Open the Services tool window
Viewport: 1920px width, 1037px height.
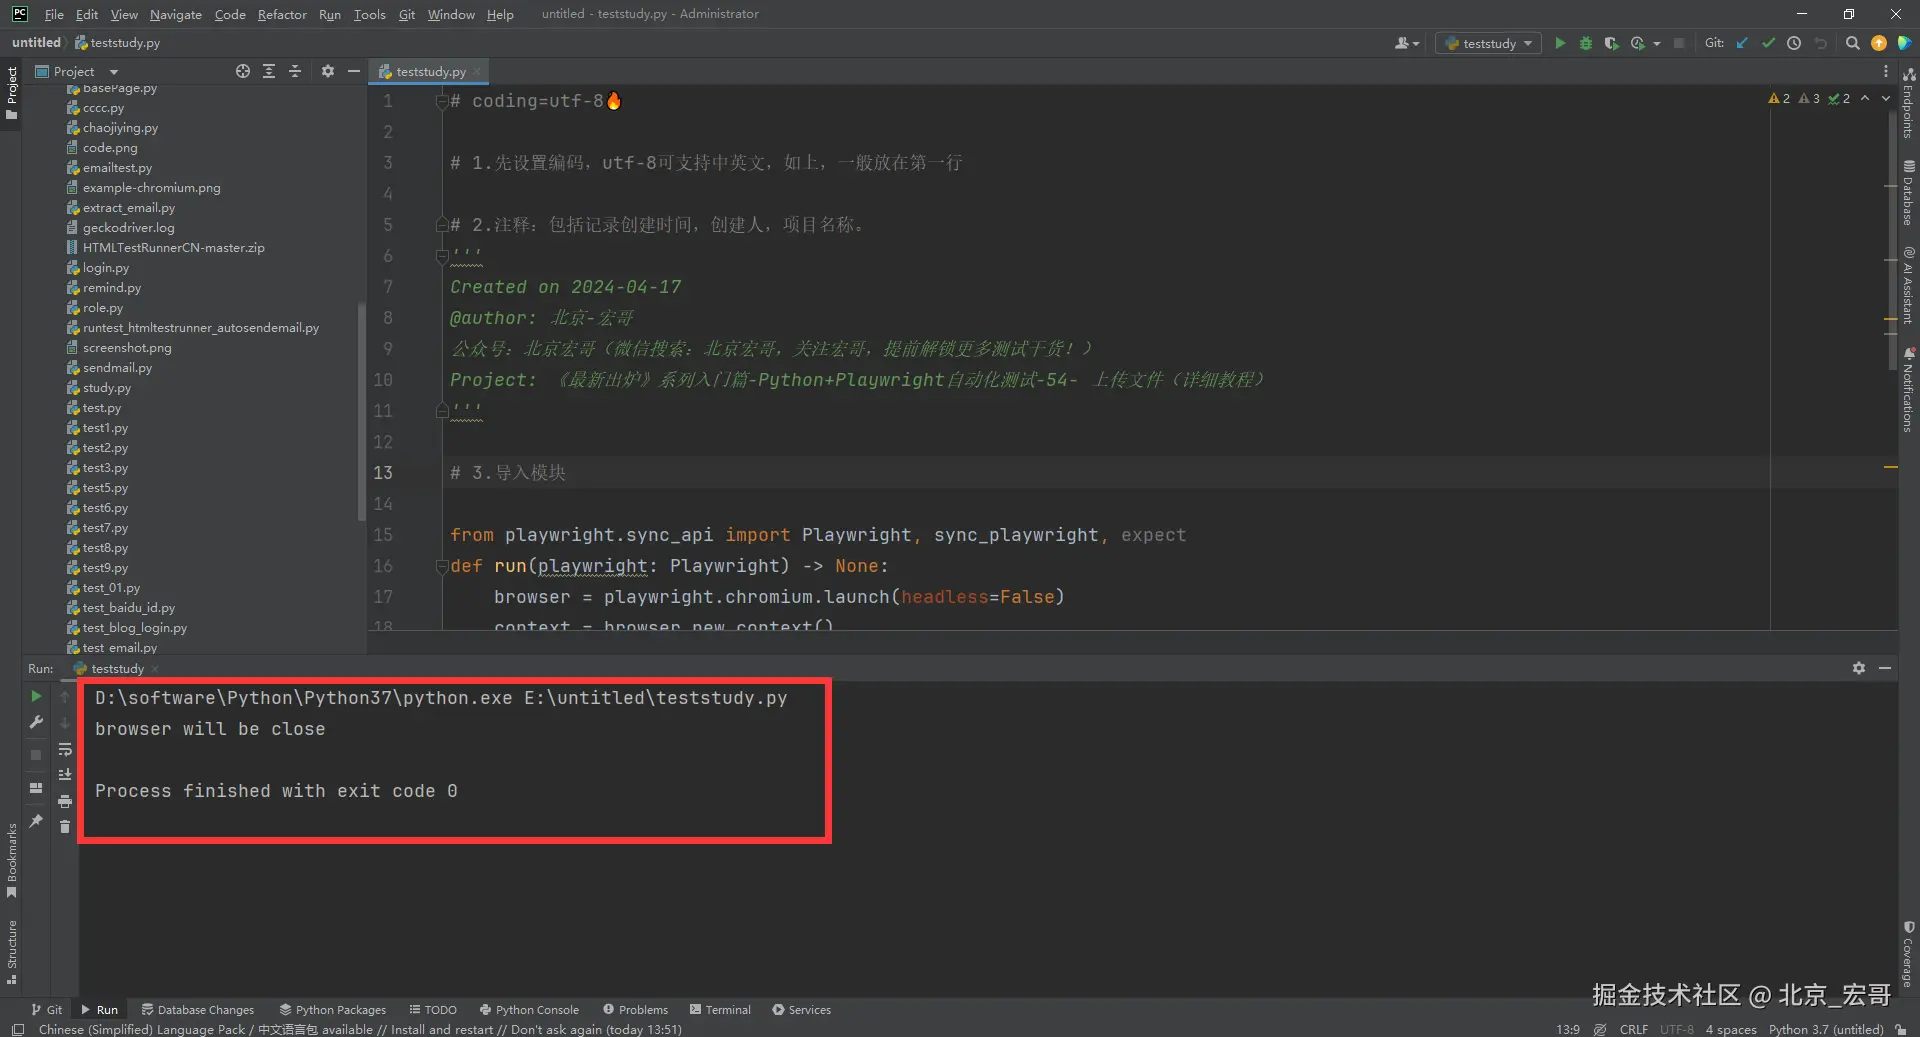[801, 1009]
